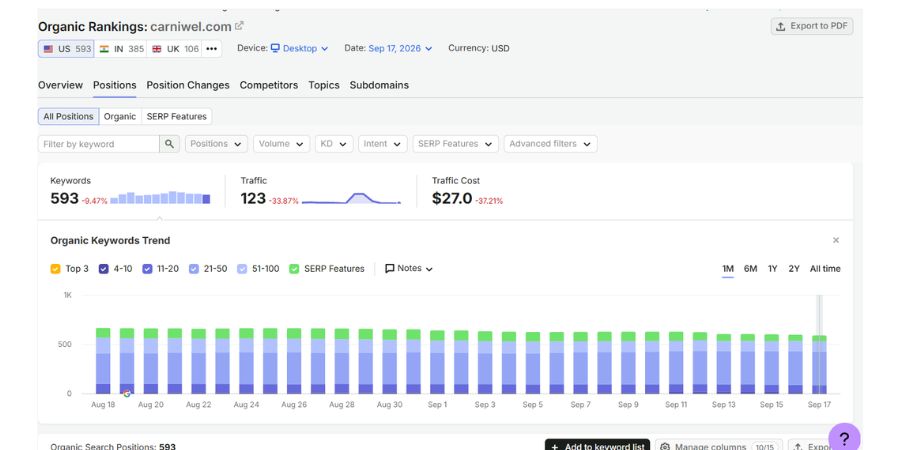
Task: Click the Keywords 593 value
Action: coord(64,199)
